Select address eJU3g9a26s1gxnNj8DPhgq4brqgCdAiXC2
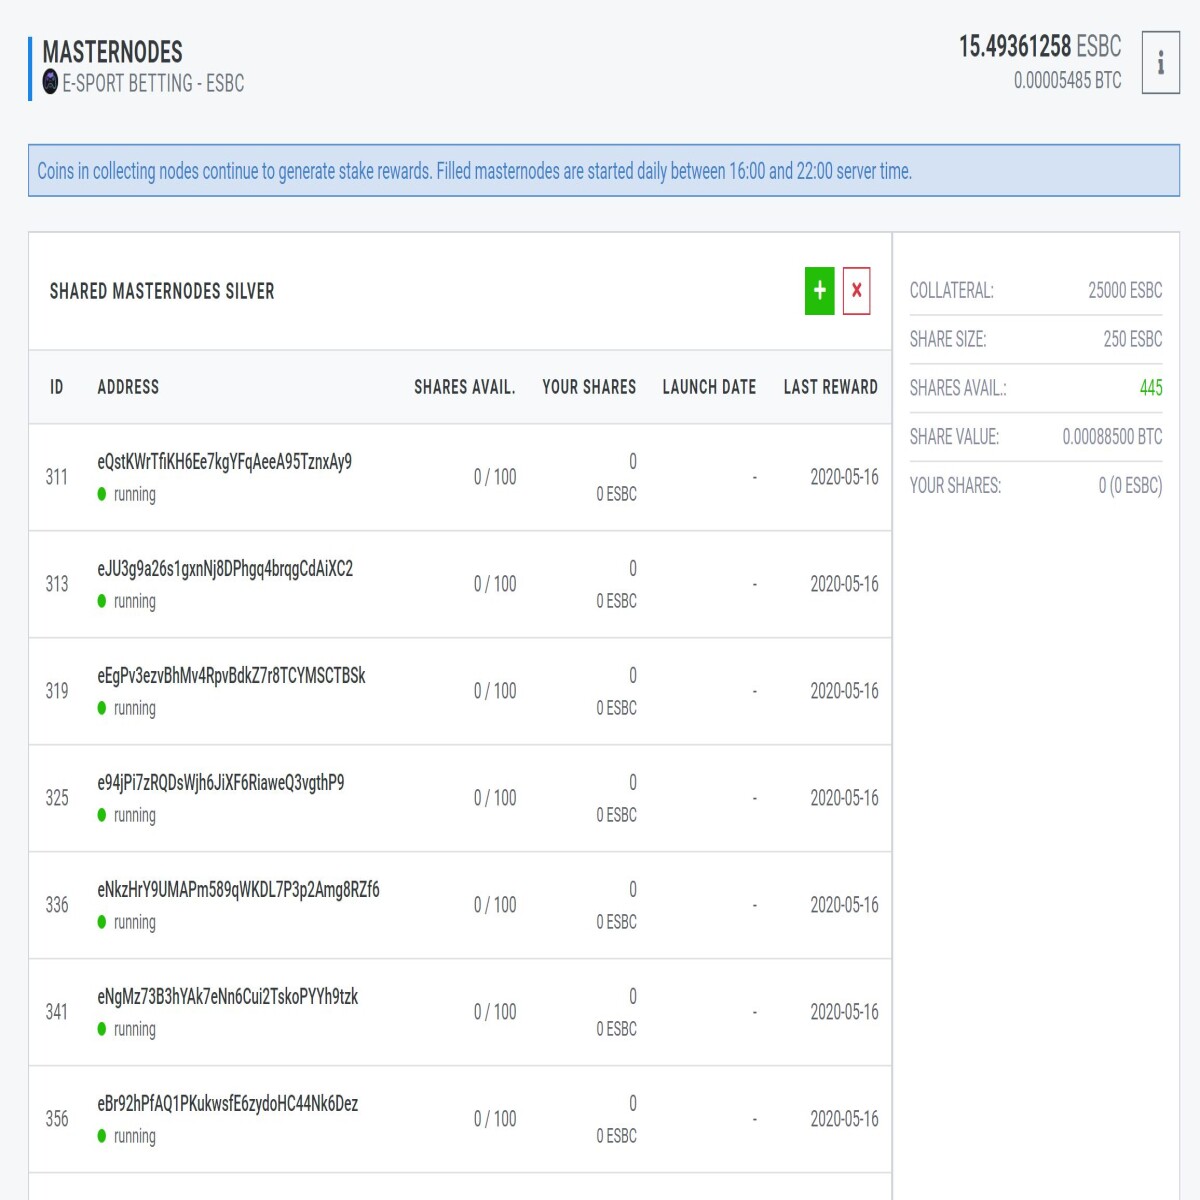Image resolution: width=1200 pixels, height=1200 pixels. (225, 569)
